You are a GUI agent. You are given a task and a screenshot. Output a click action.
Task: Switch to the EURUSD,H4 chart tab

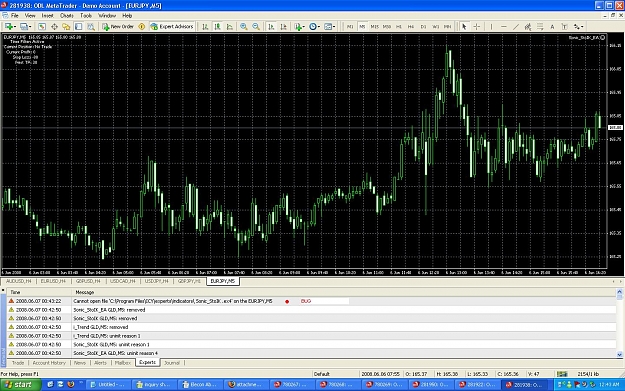point(53,281)
